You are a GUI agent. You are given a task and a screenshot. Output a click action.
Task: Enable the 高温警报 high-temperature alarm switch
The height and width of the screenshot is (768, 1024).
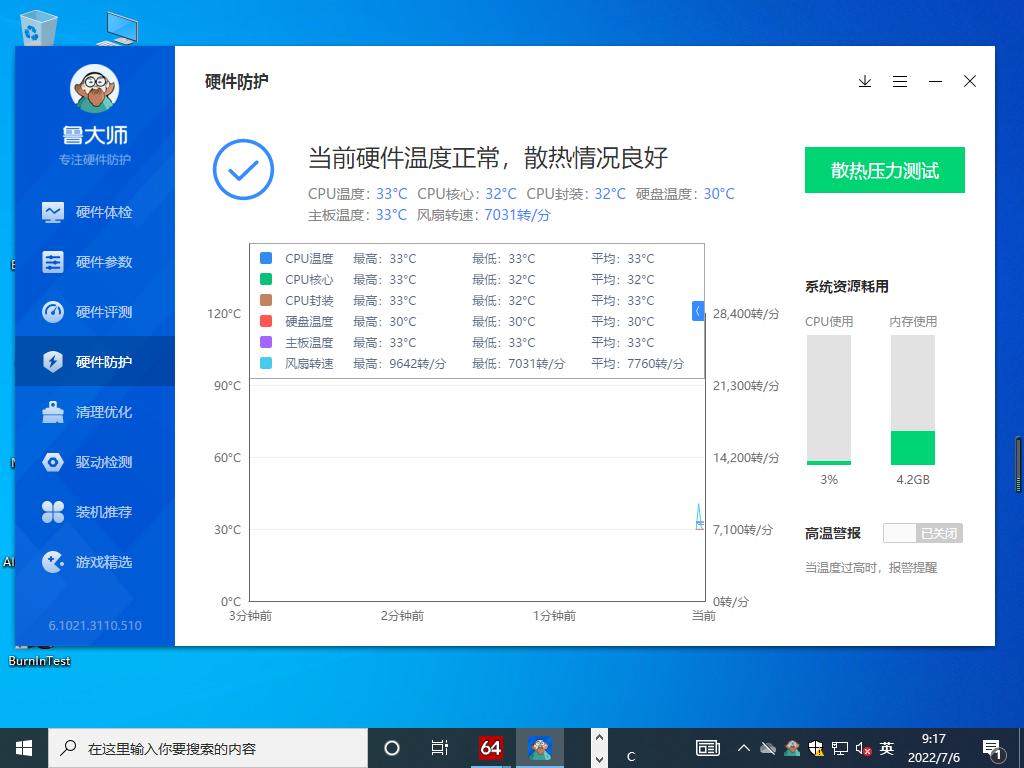click(x=922, y=533)
